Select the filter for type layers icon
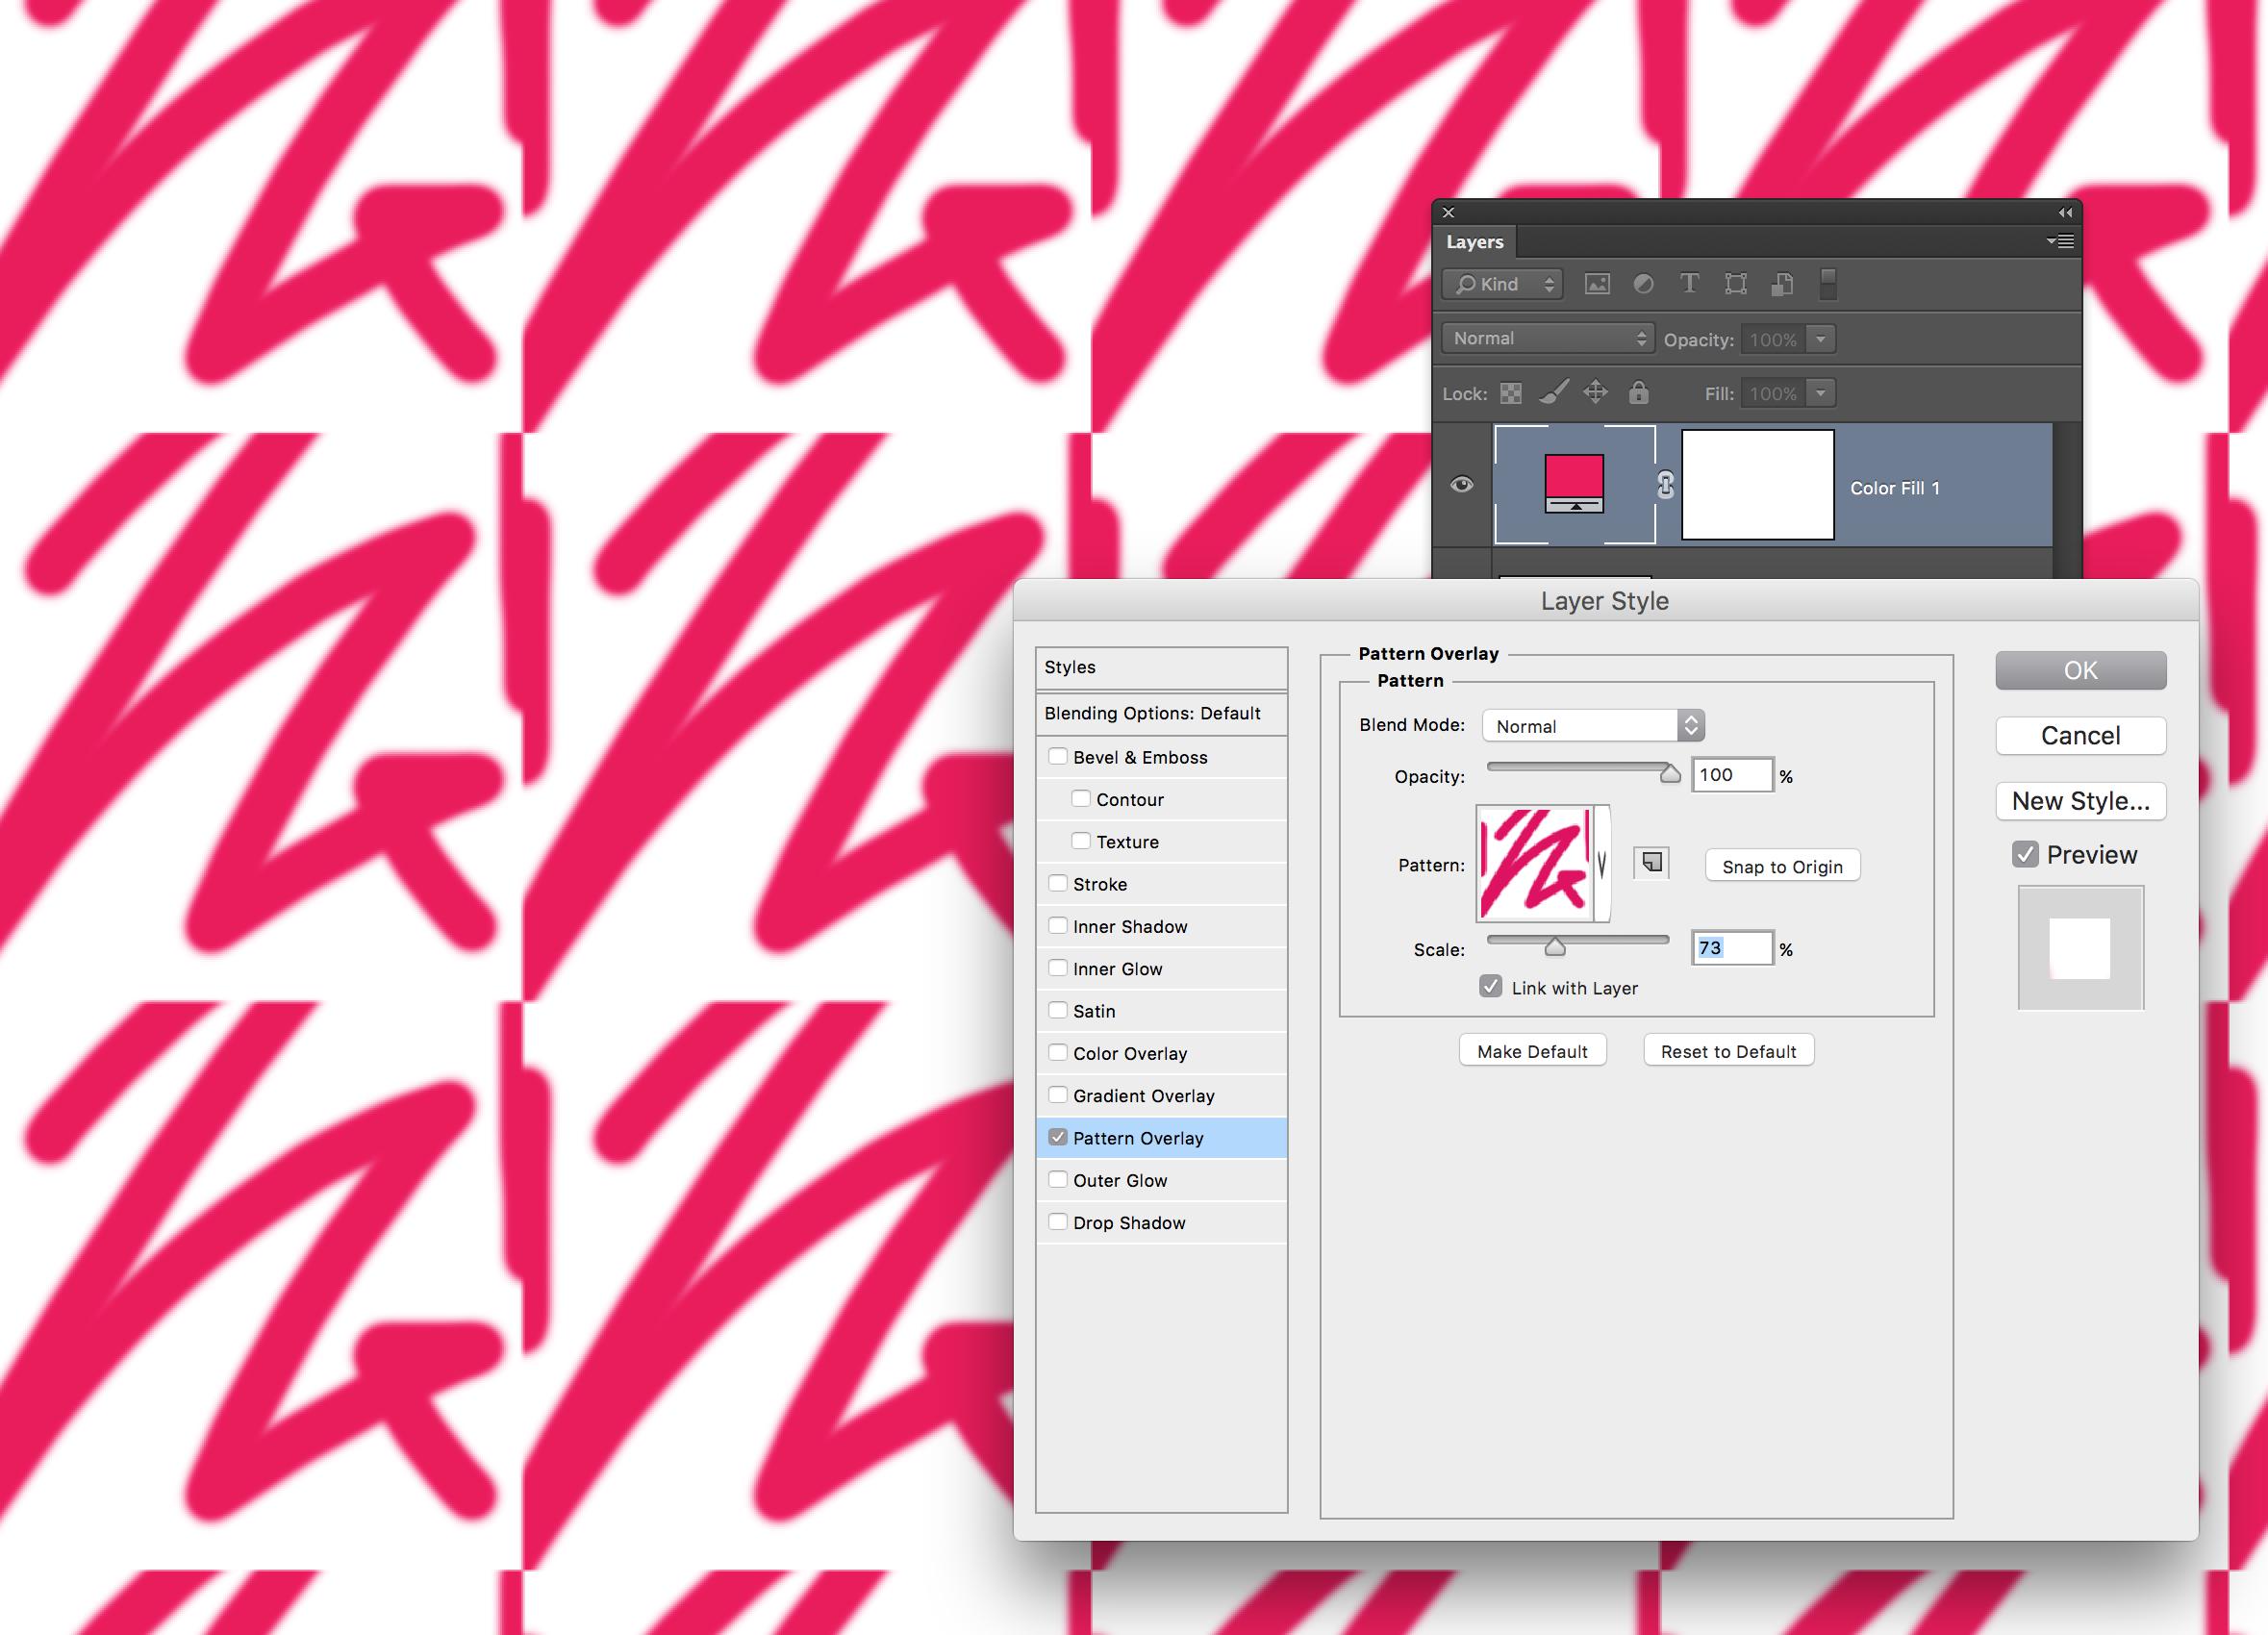 [x=1690, y=284]
